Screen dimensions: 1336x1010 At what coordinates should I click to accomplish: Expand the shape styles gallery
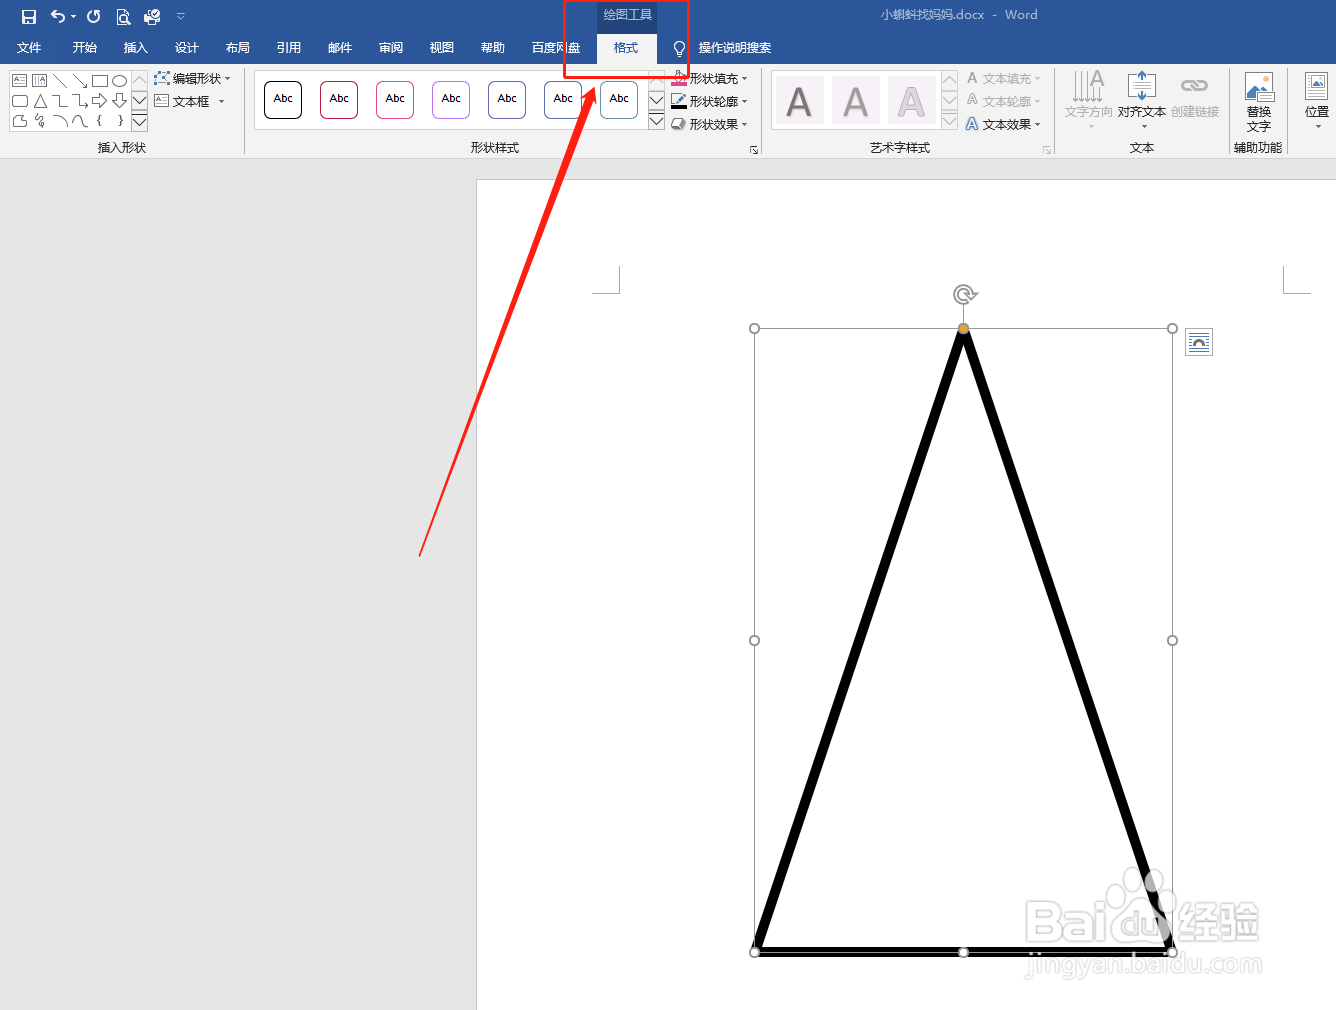(657, 122)
